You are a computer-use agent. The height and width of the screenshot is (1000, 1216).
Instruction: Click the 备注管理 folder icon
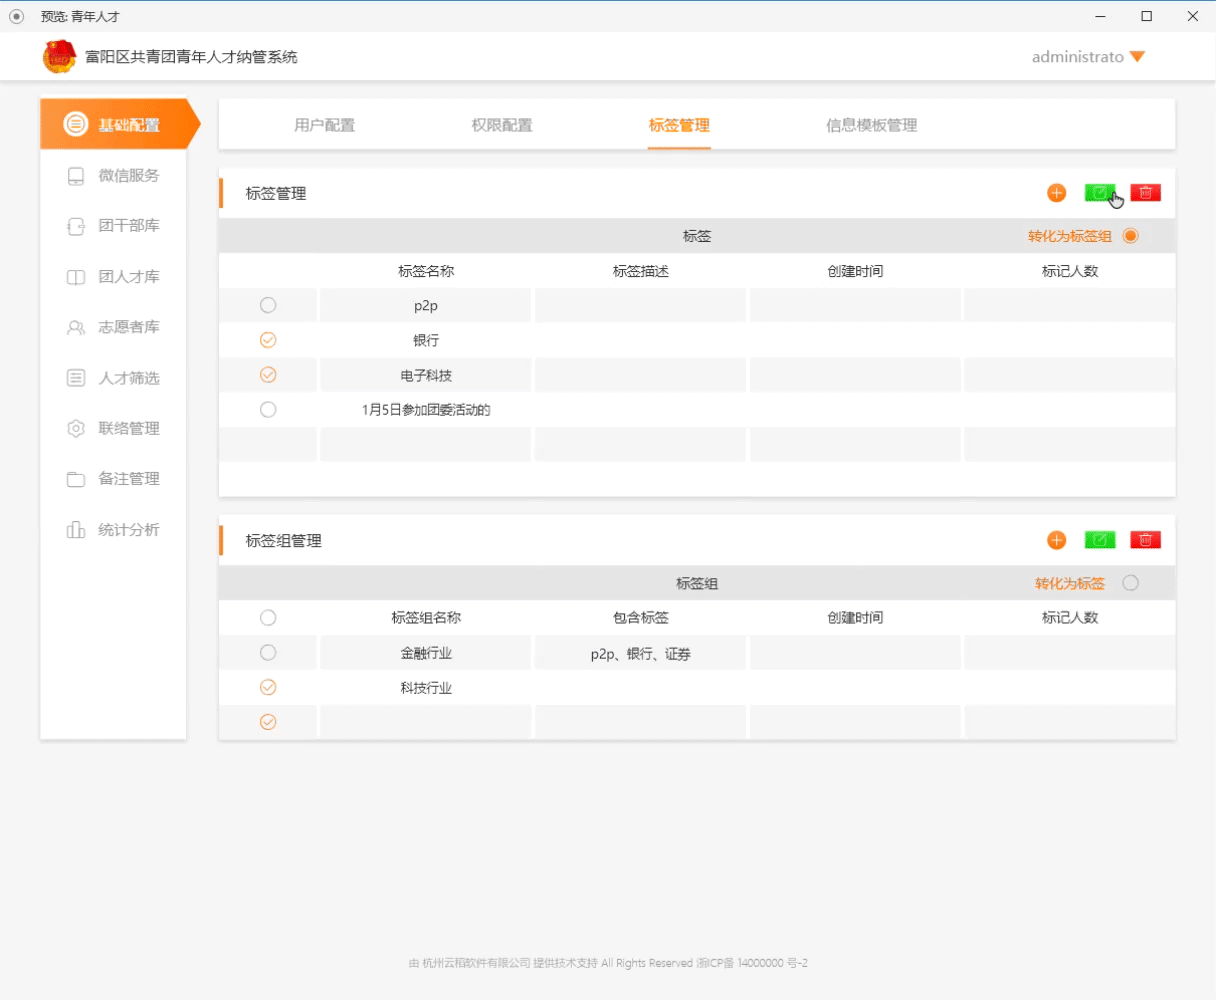(76, 479)
